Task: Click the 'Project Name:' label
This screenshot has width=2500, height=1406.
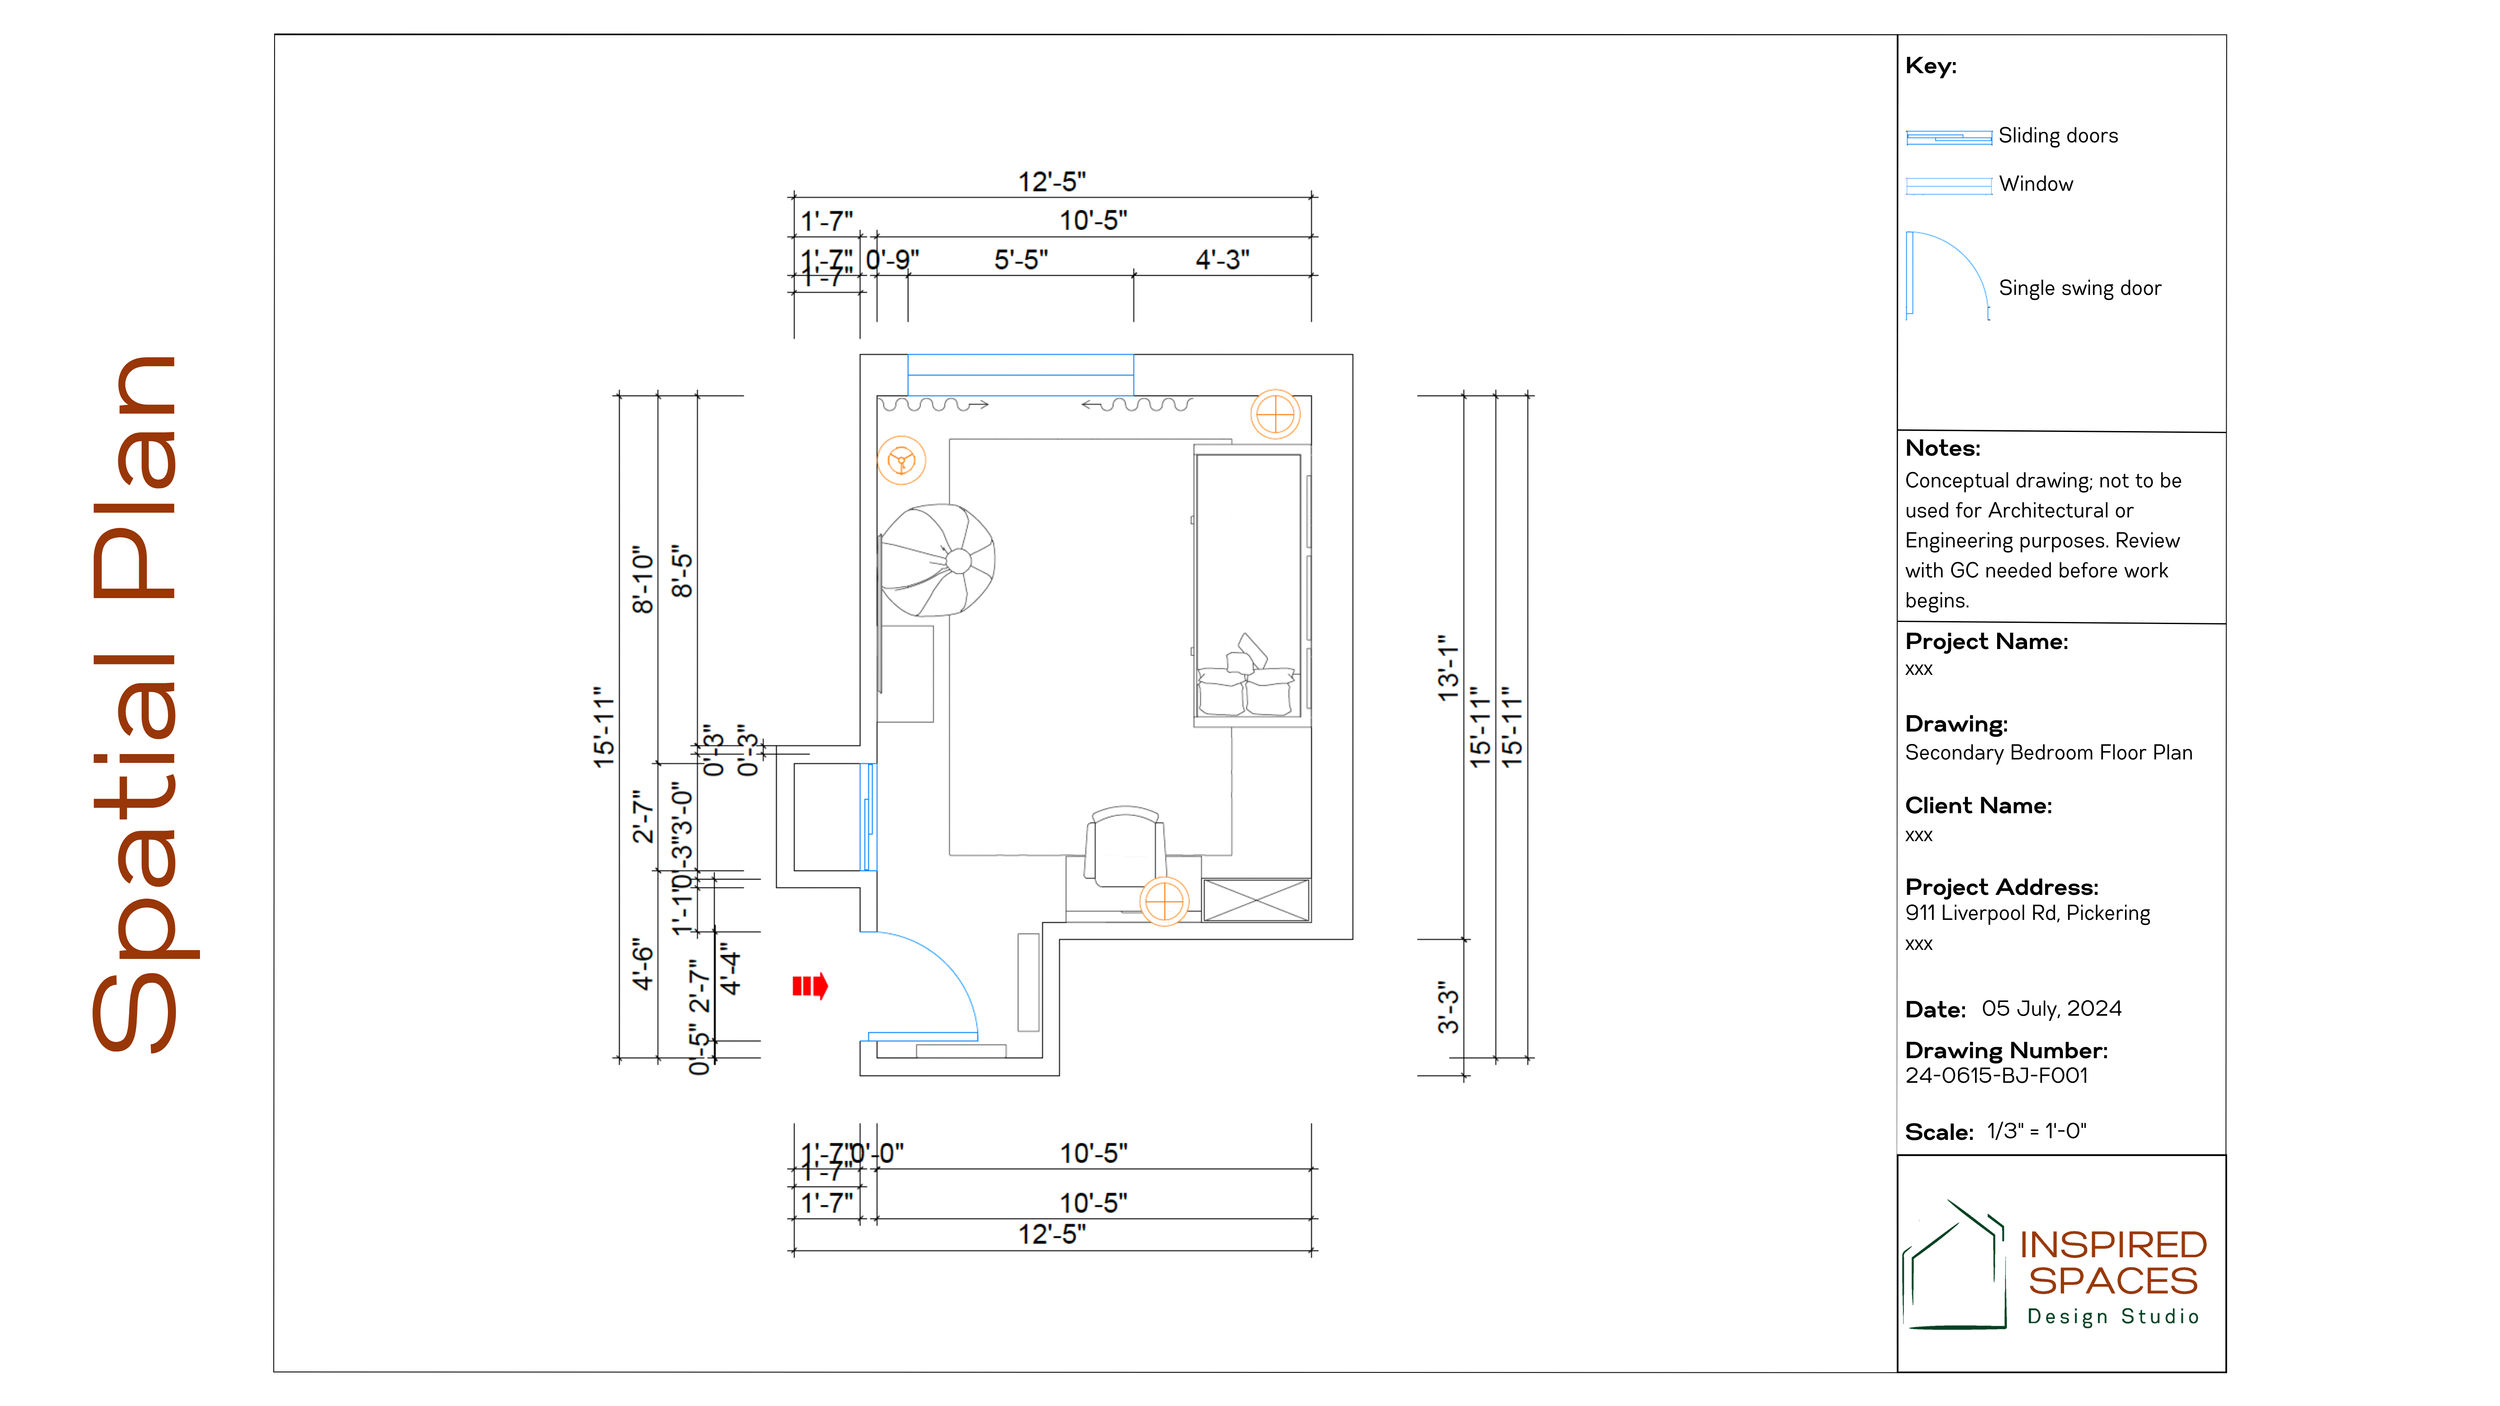Action: pyautogui.click(x=1986, y=642)
